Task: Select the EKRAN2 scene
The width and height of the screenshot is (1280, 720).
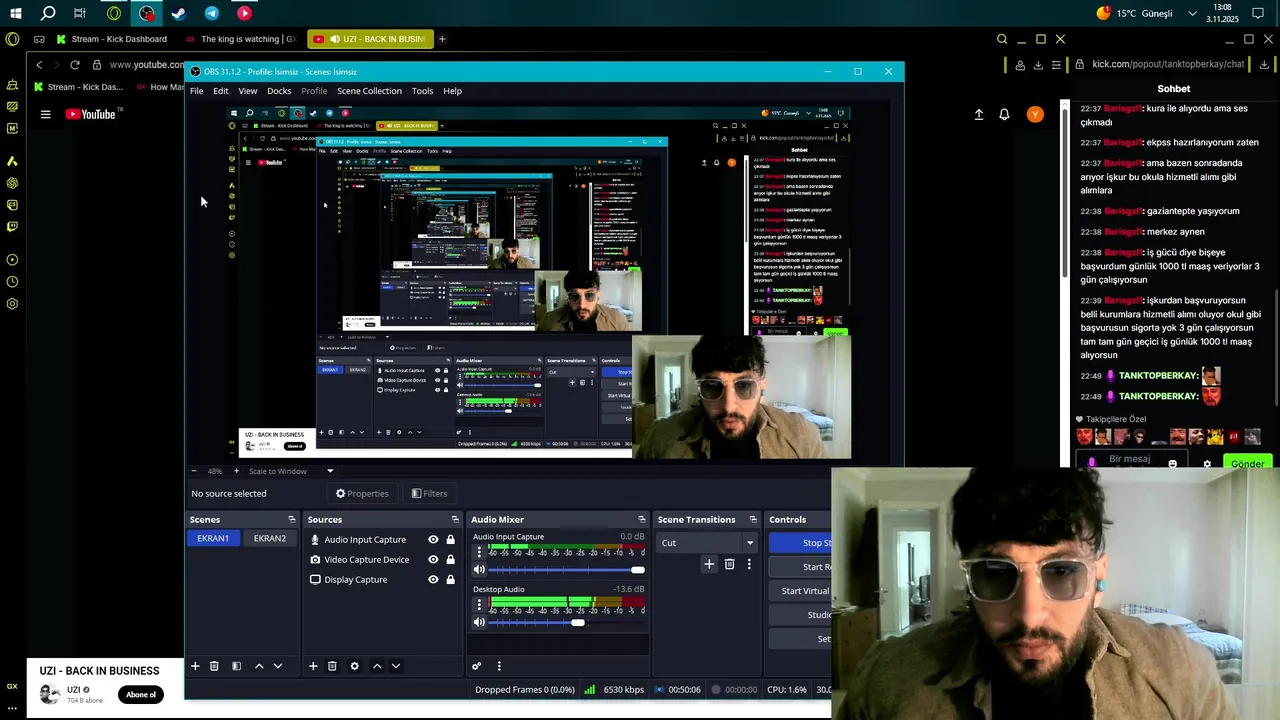Action: point(270,538)
